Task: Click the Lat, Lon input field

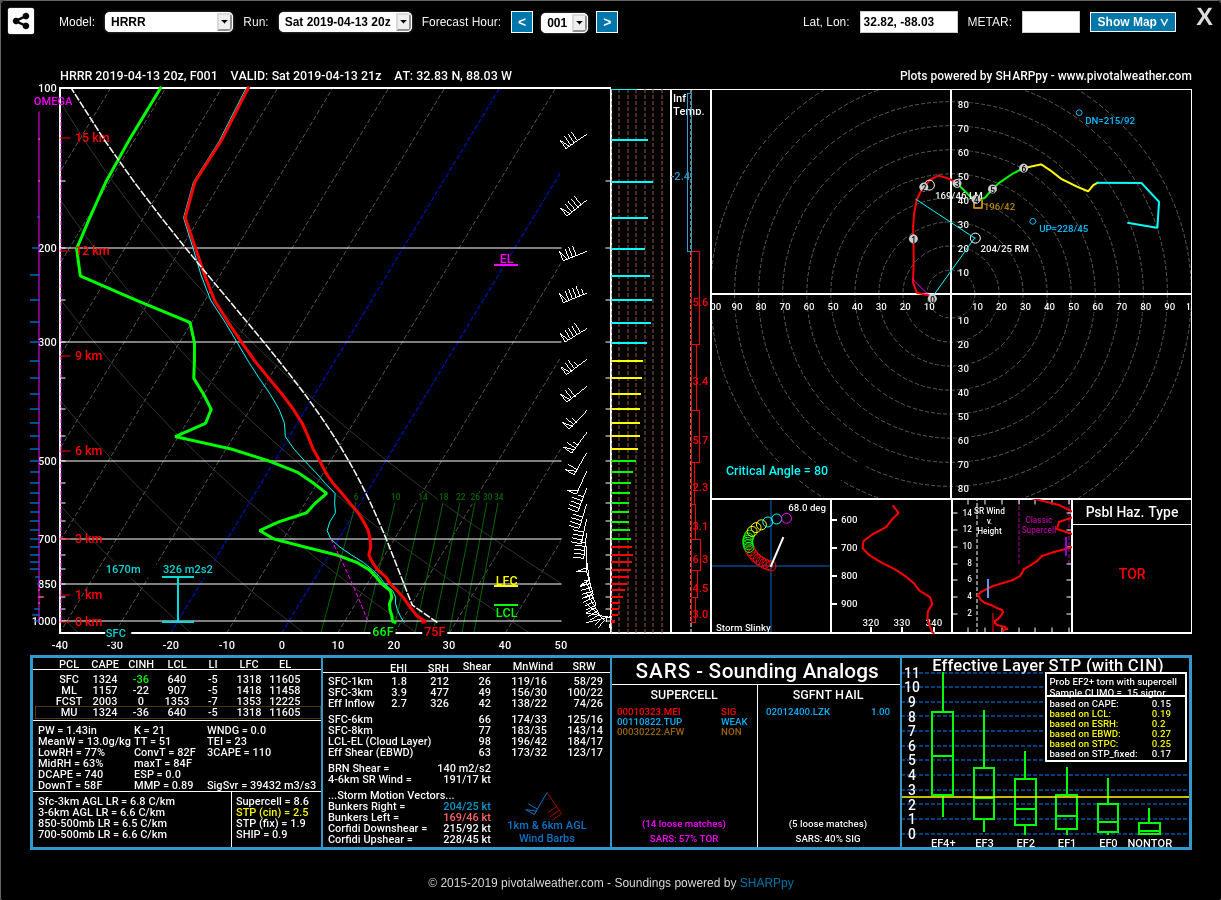Action: (908, 22)
